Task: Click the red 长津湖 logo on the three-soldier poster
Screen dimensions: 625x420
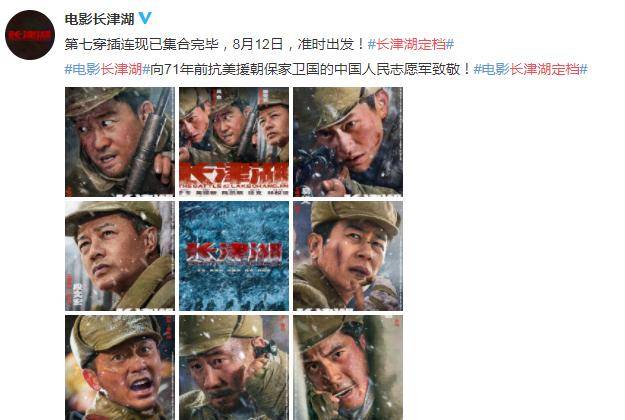Action: tap(234, 174)
